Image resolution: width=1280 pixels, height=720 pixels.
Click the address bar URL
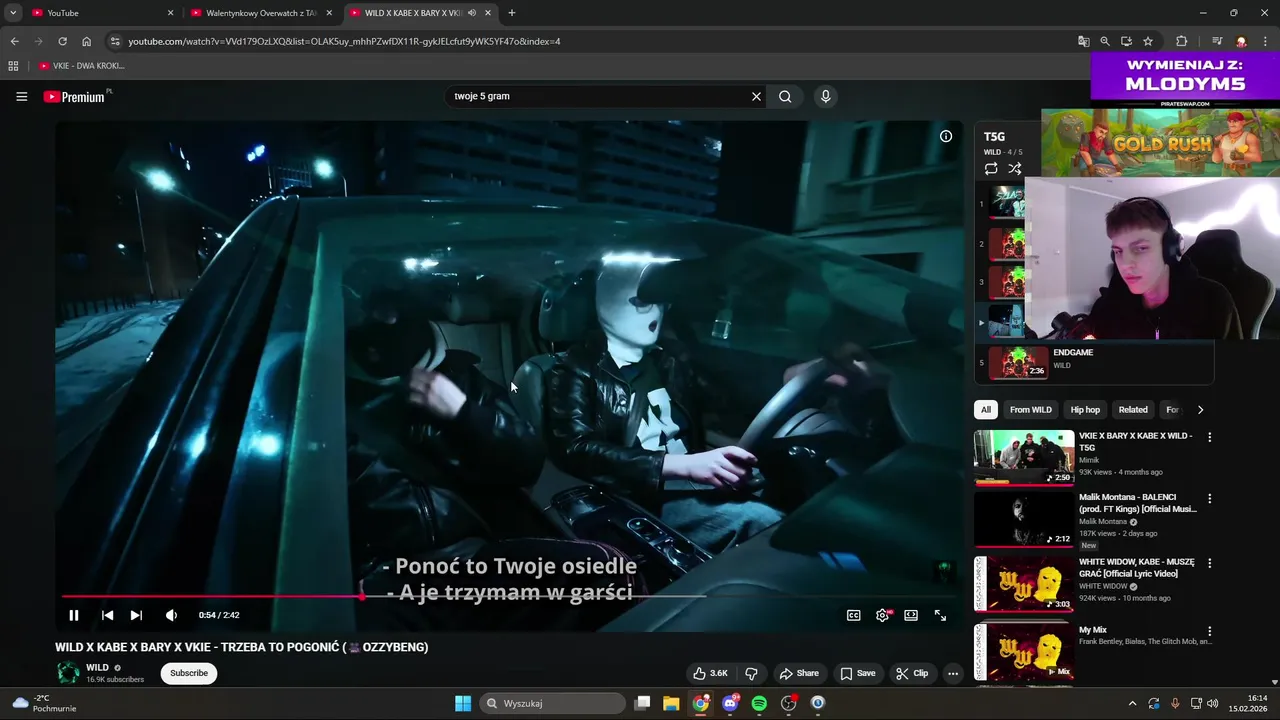(344, 41)
